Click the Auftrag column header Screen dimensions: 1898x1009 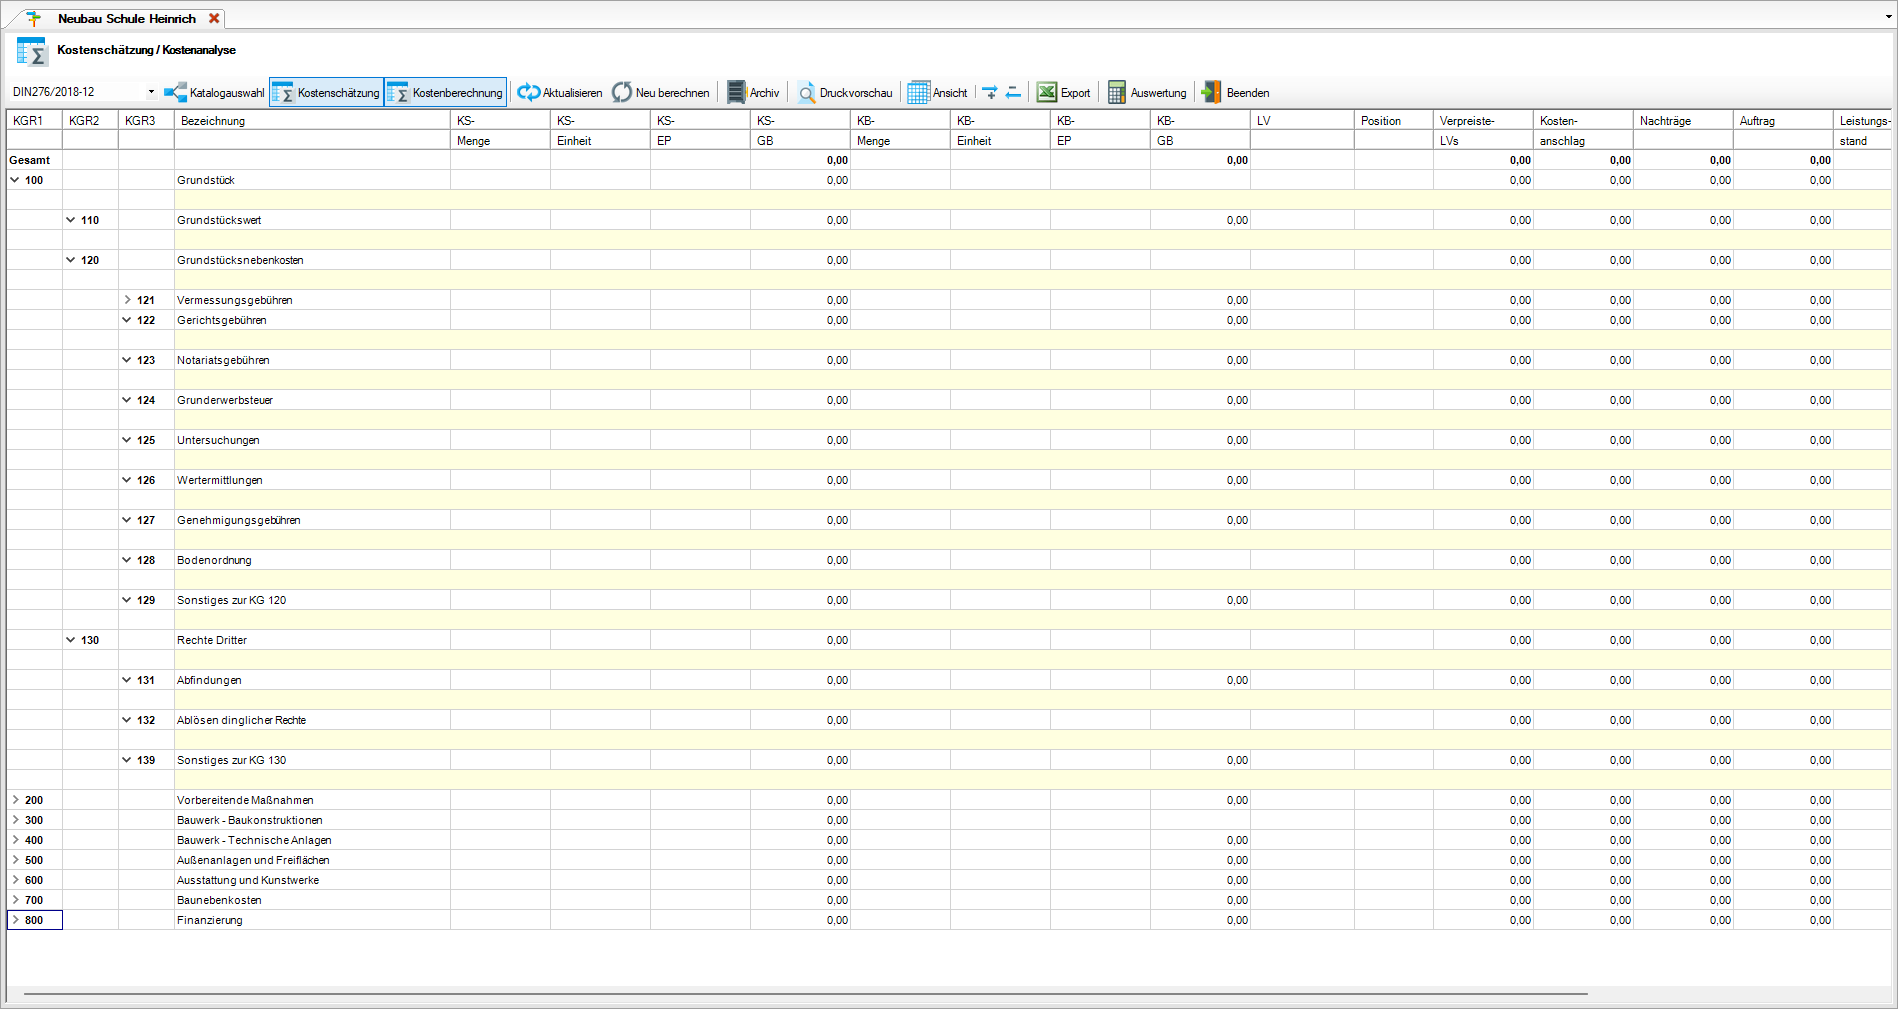(1783, 121)
